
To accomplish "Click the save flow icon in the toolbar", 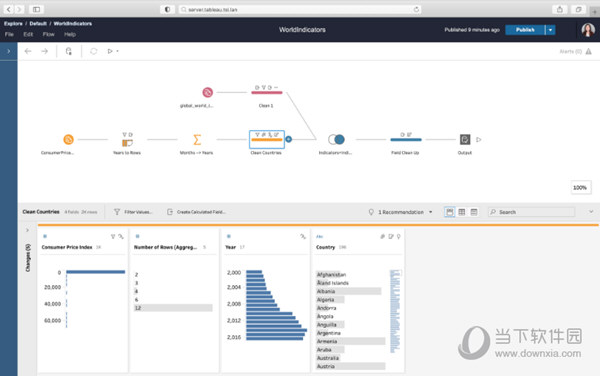I will (68, 51).
